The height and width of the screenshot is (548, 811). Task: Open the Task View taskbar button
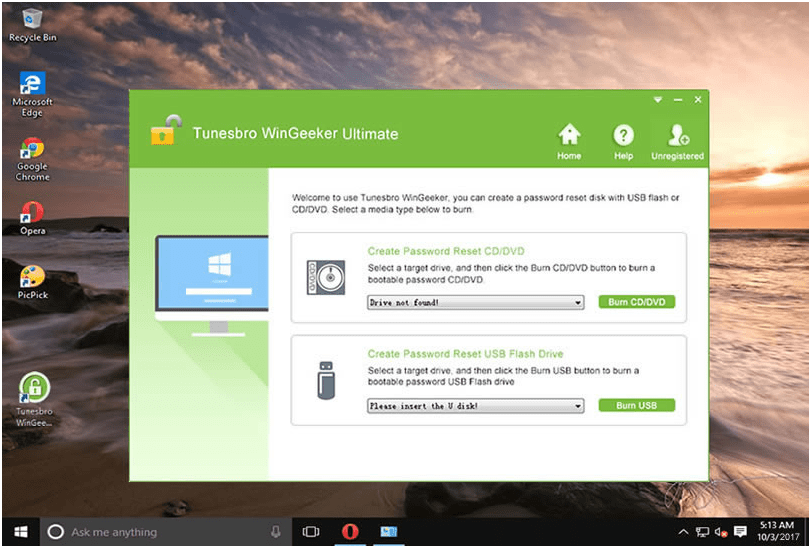tap(311, 531)
